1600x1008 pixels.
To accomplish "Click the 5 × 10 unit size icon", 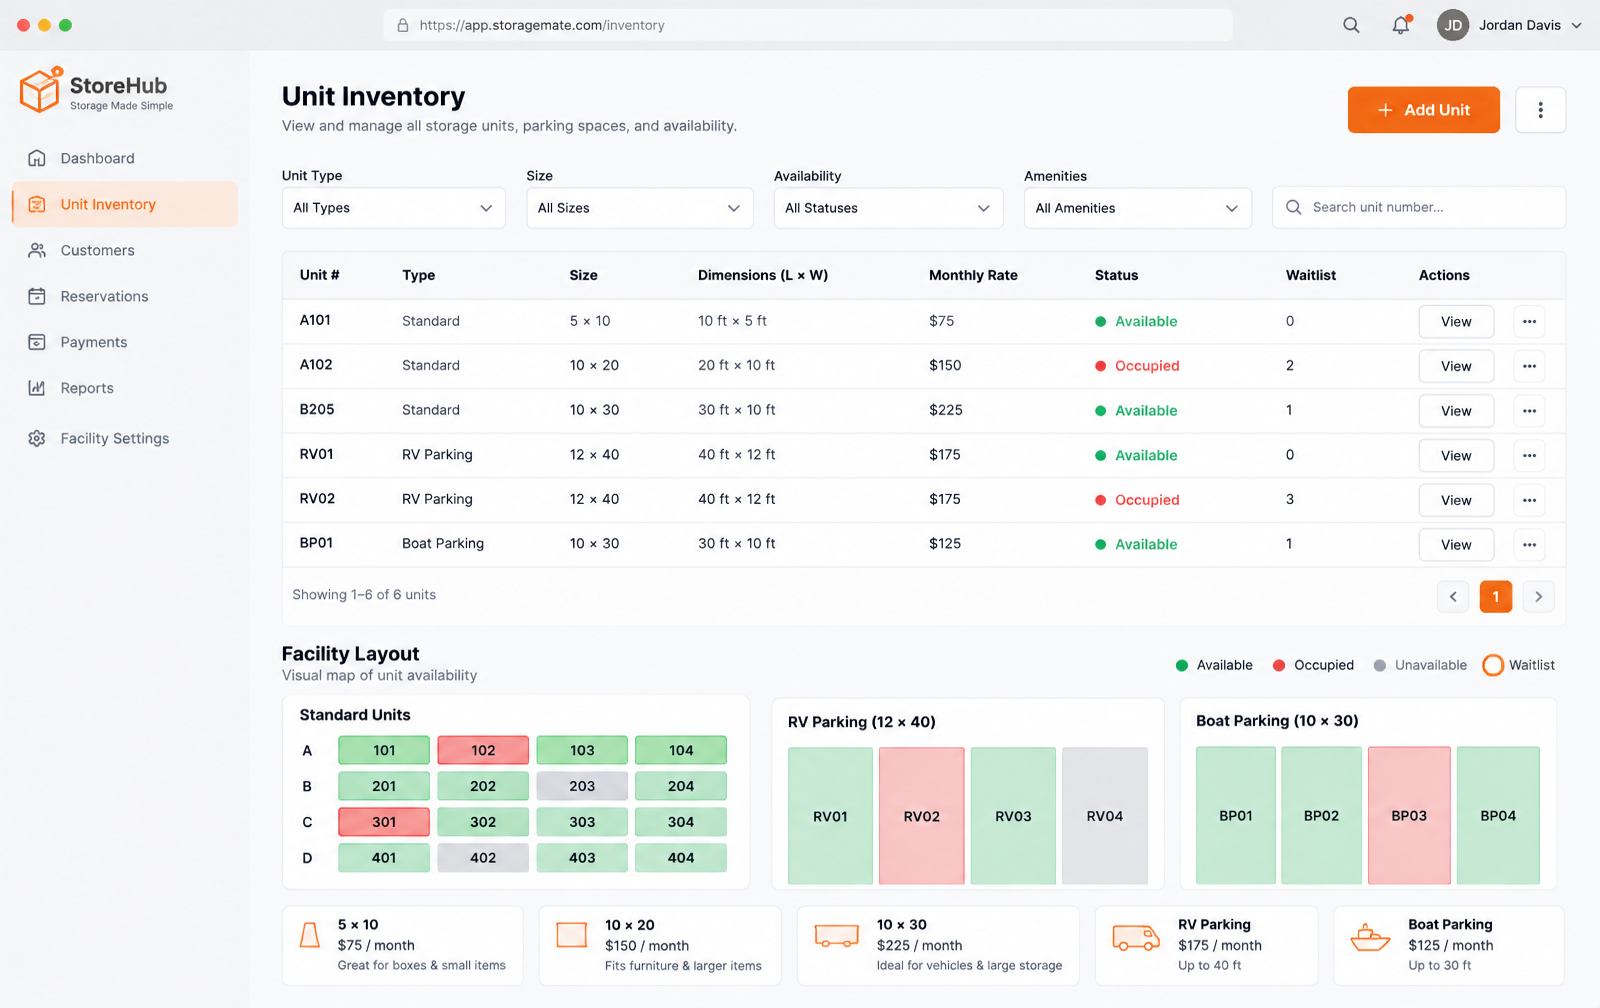I will point(310,936).
